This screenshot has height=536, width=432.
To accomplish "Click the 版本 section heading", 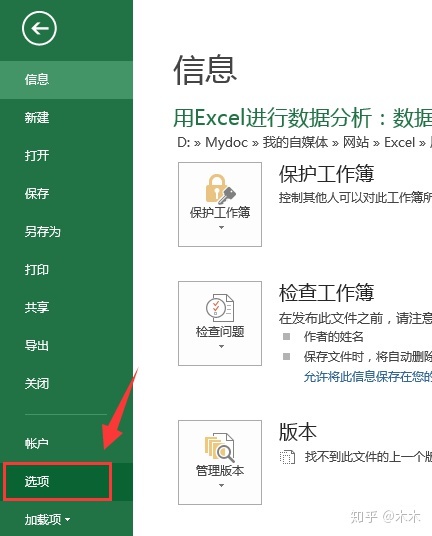I will pos(298,432).
